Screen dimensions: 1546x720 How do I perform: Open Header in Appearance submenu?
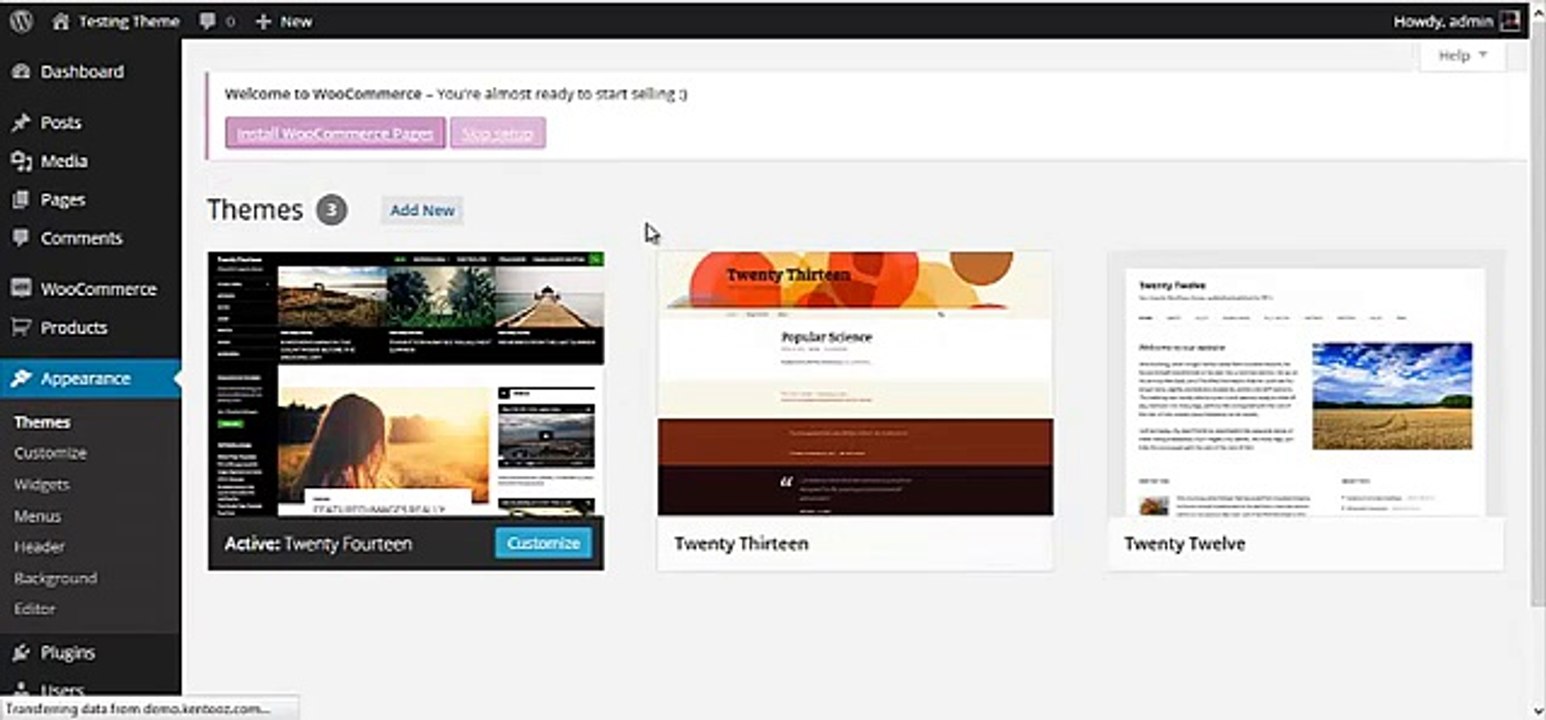39,547
